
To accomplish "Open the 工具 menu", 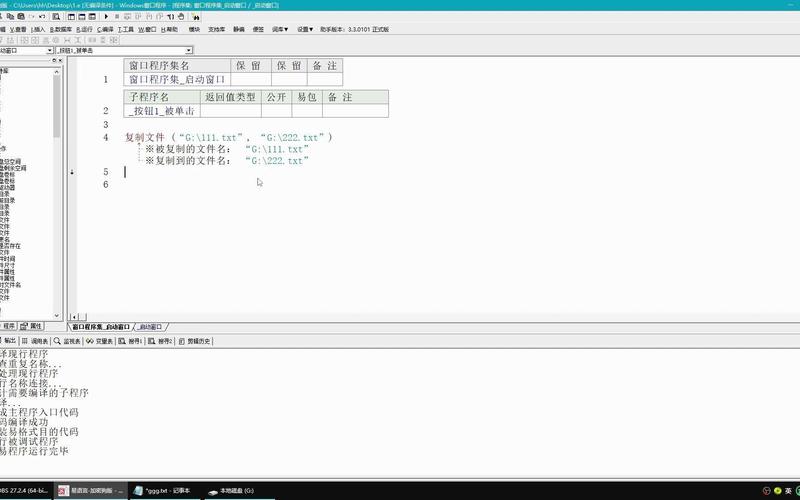I will click(x=126, y=30).
